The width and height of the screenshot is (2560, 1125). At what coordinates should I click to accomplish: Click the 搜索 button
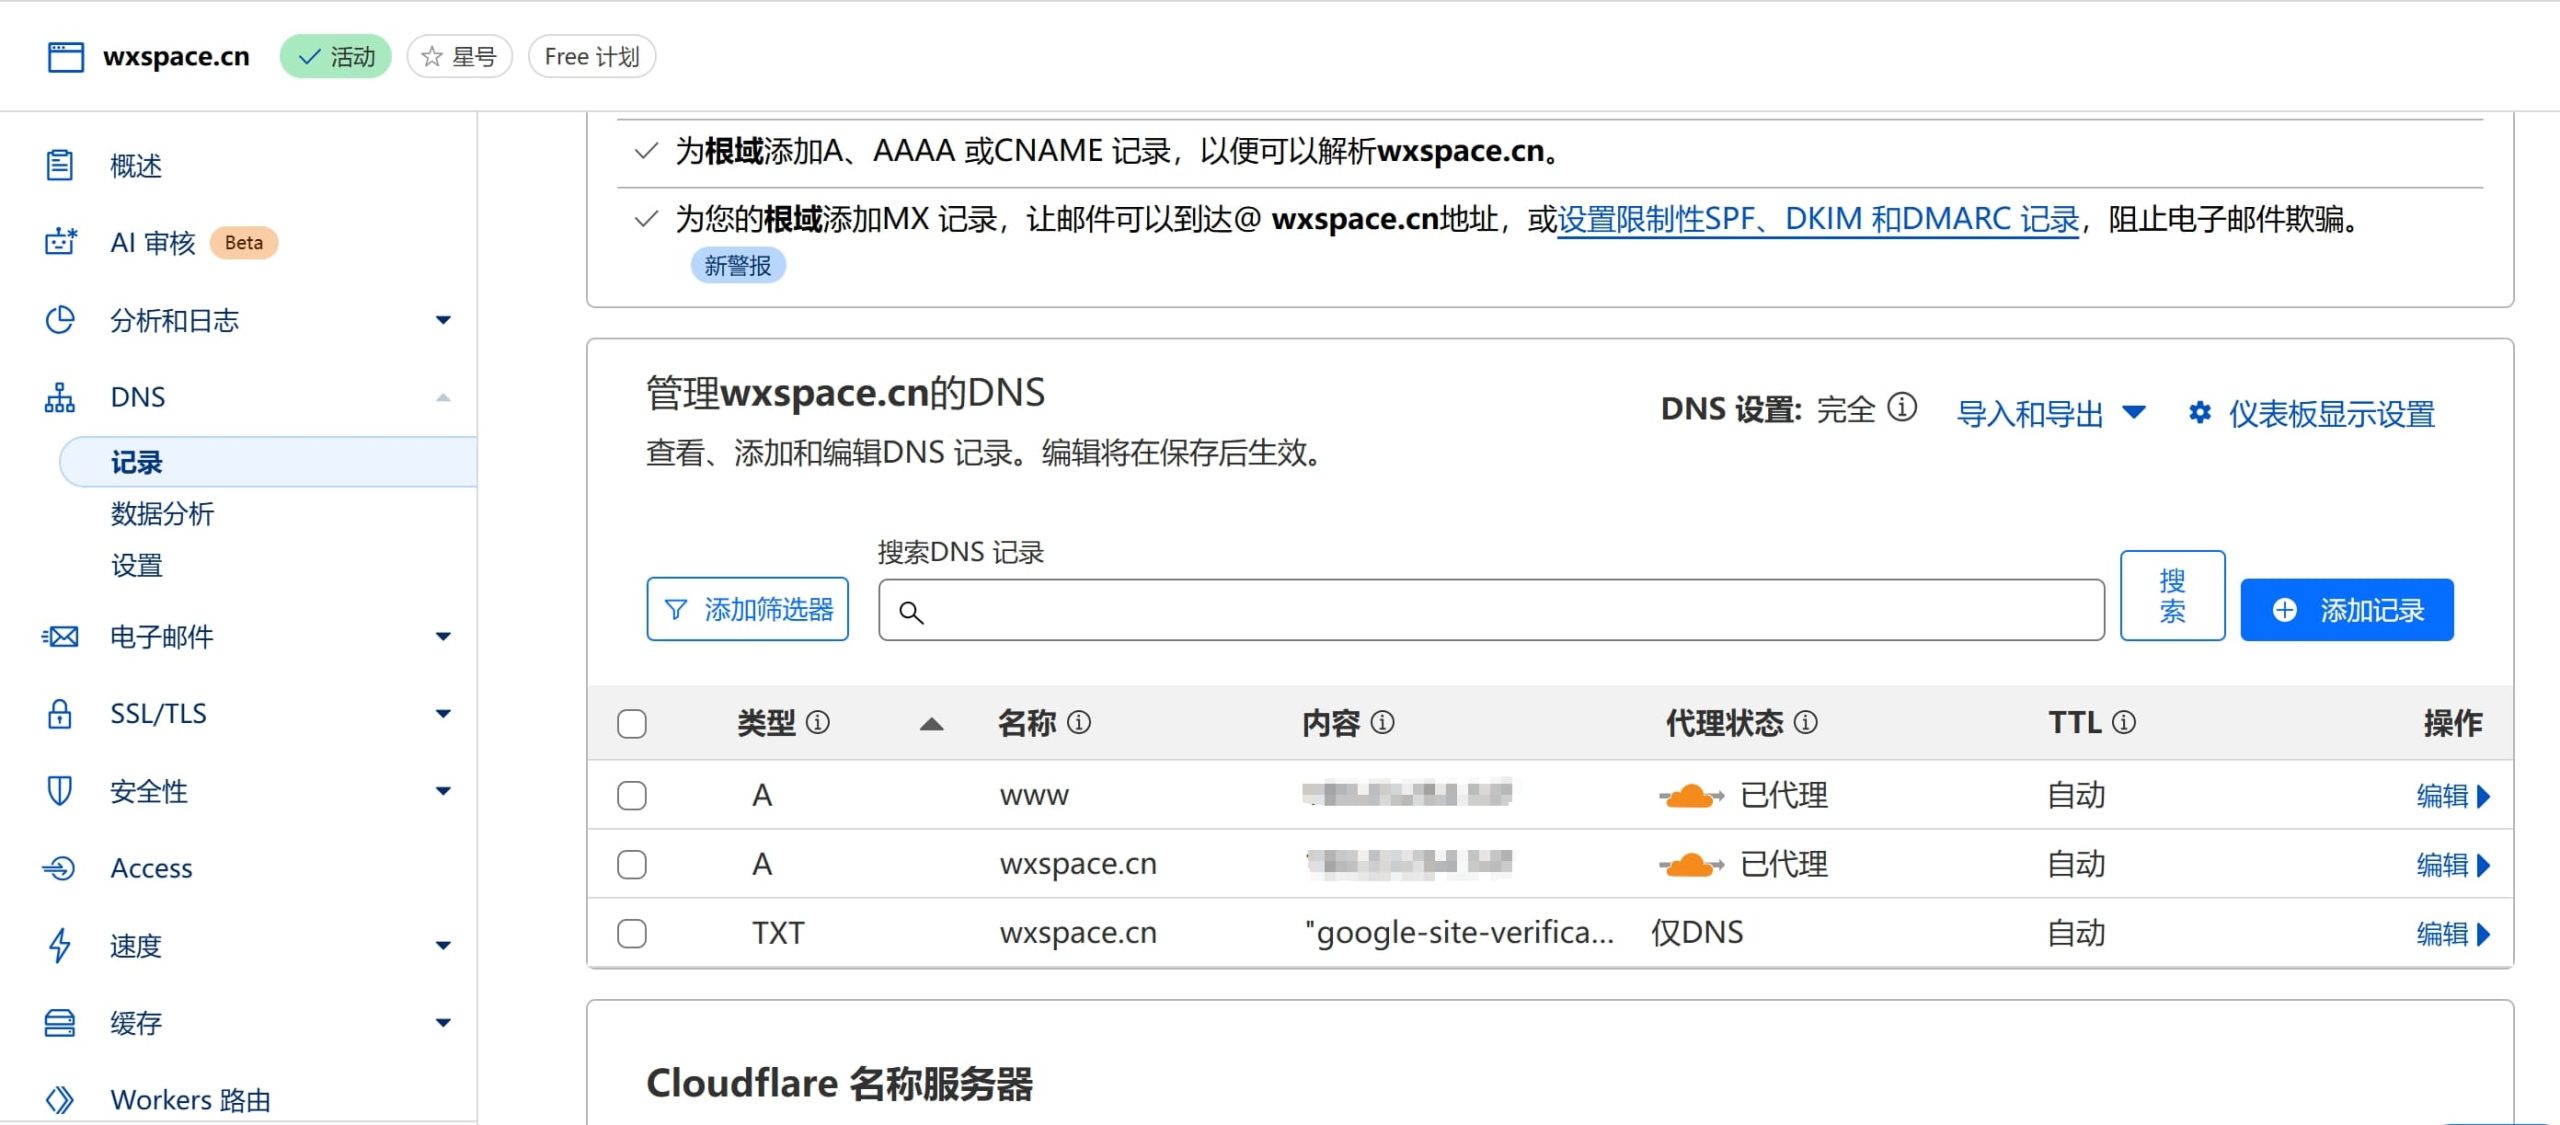2172,596
